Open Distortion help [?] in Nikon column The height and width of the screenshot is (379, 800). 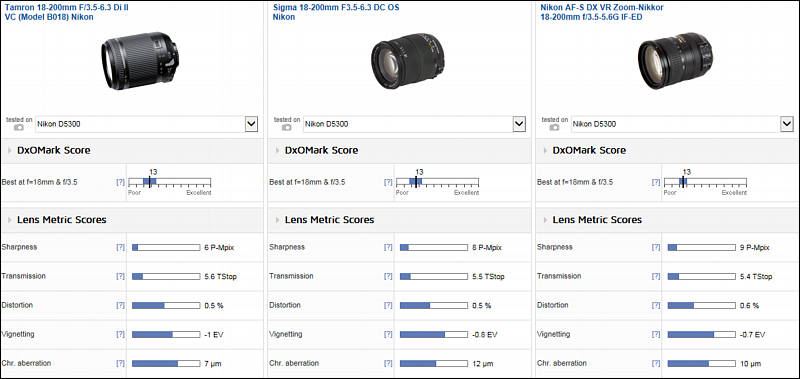point(656,305)
